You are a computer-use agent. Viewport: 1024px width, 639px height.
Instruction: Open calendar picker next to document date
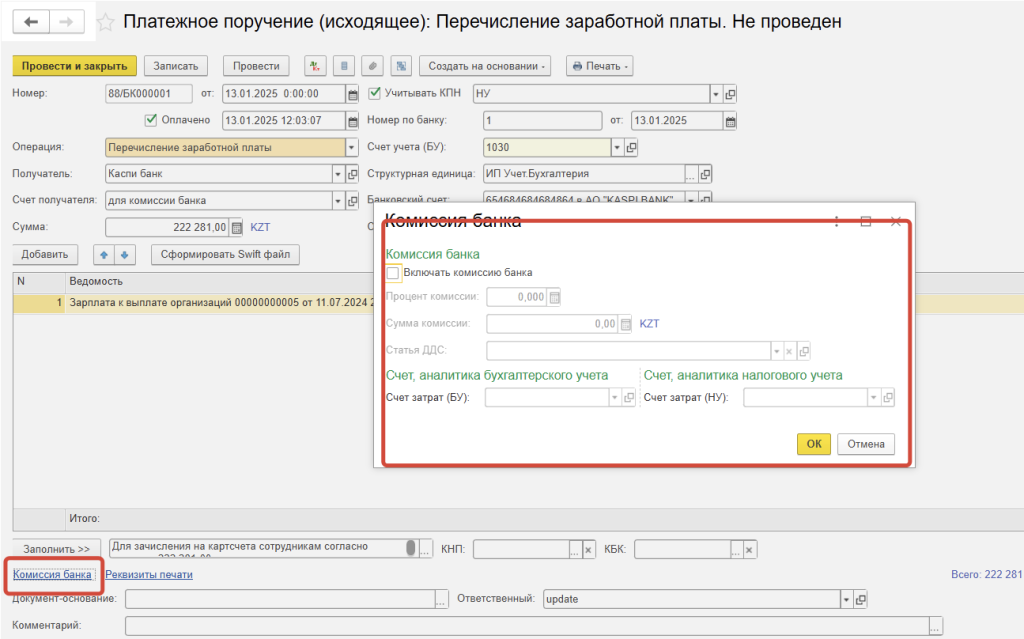coord(353,94)
